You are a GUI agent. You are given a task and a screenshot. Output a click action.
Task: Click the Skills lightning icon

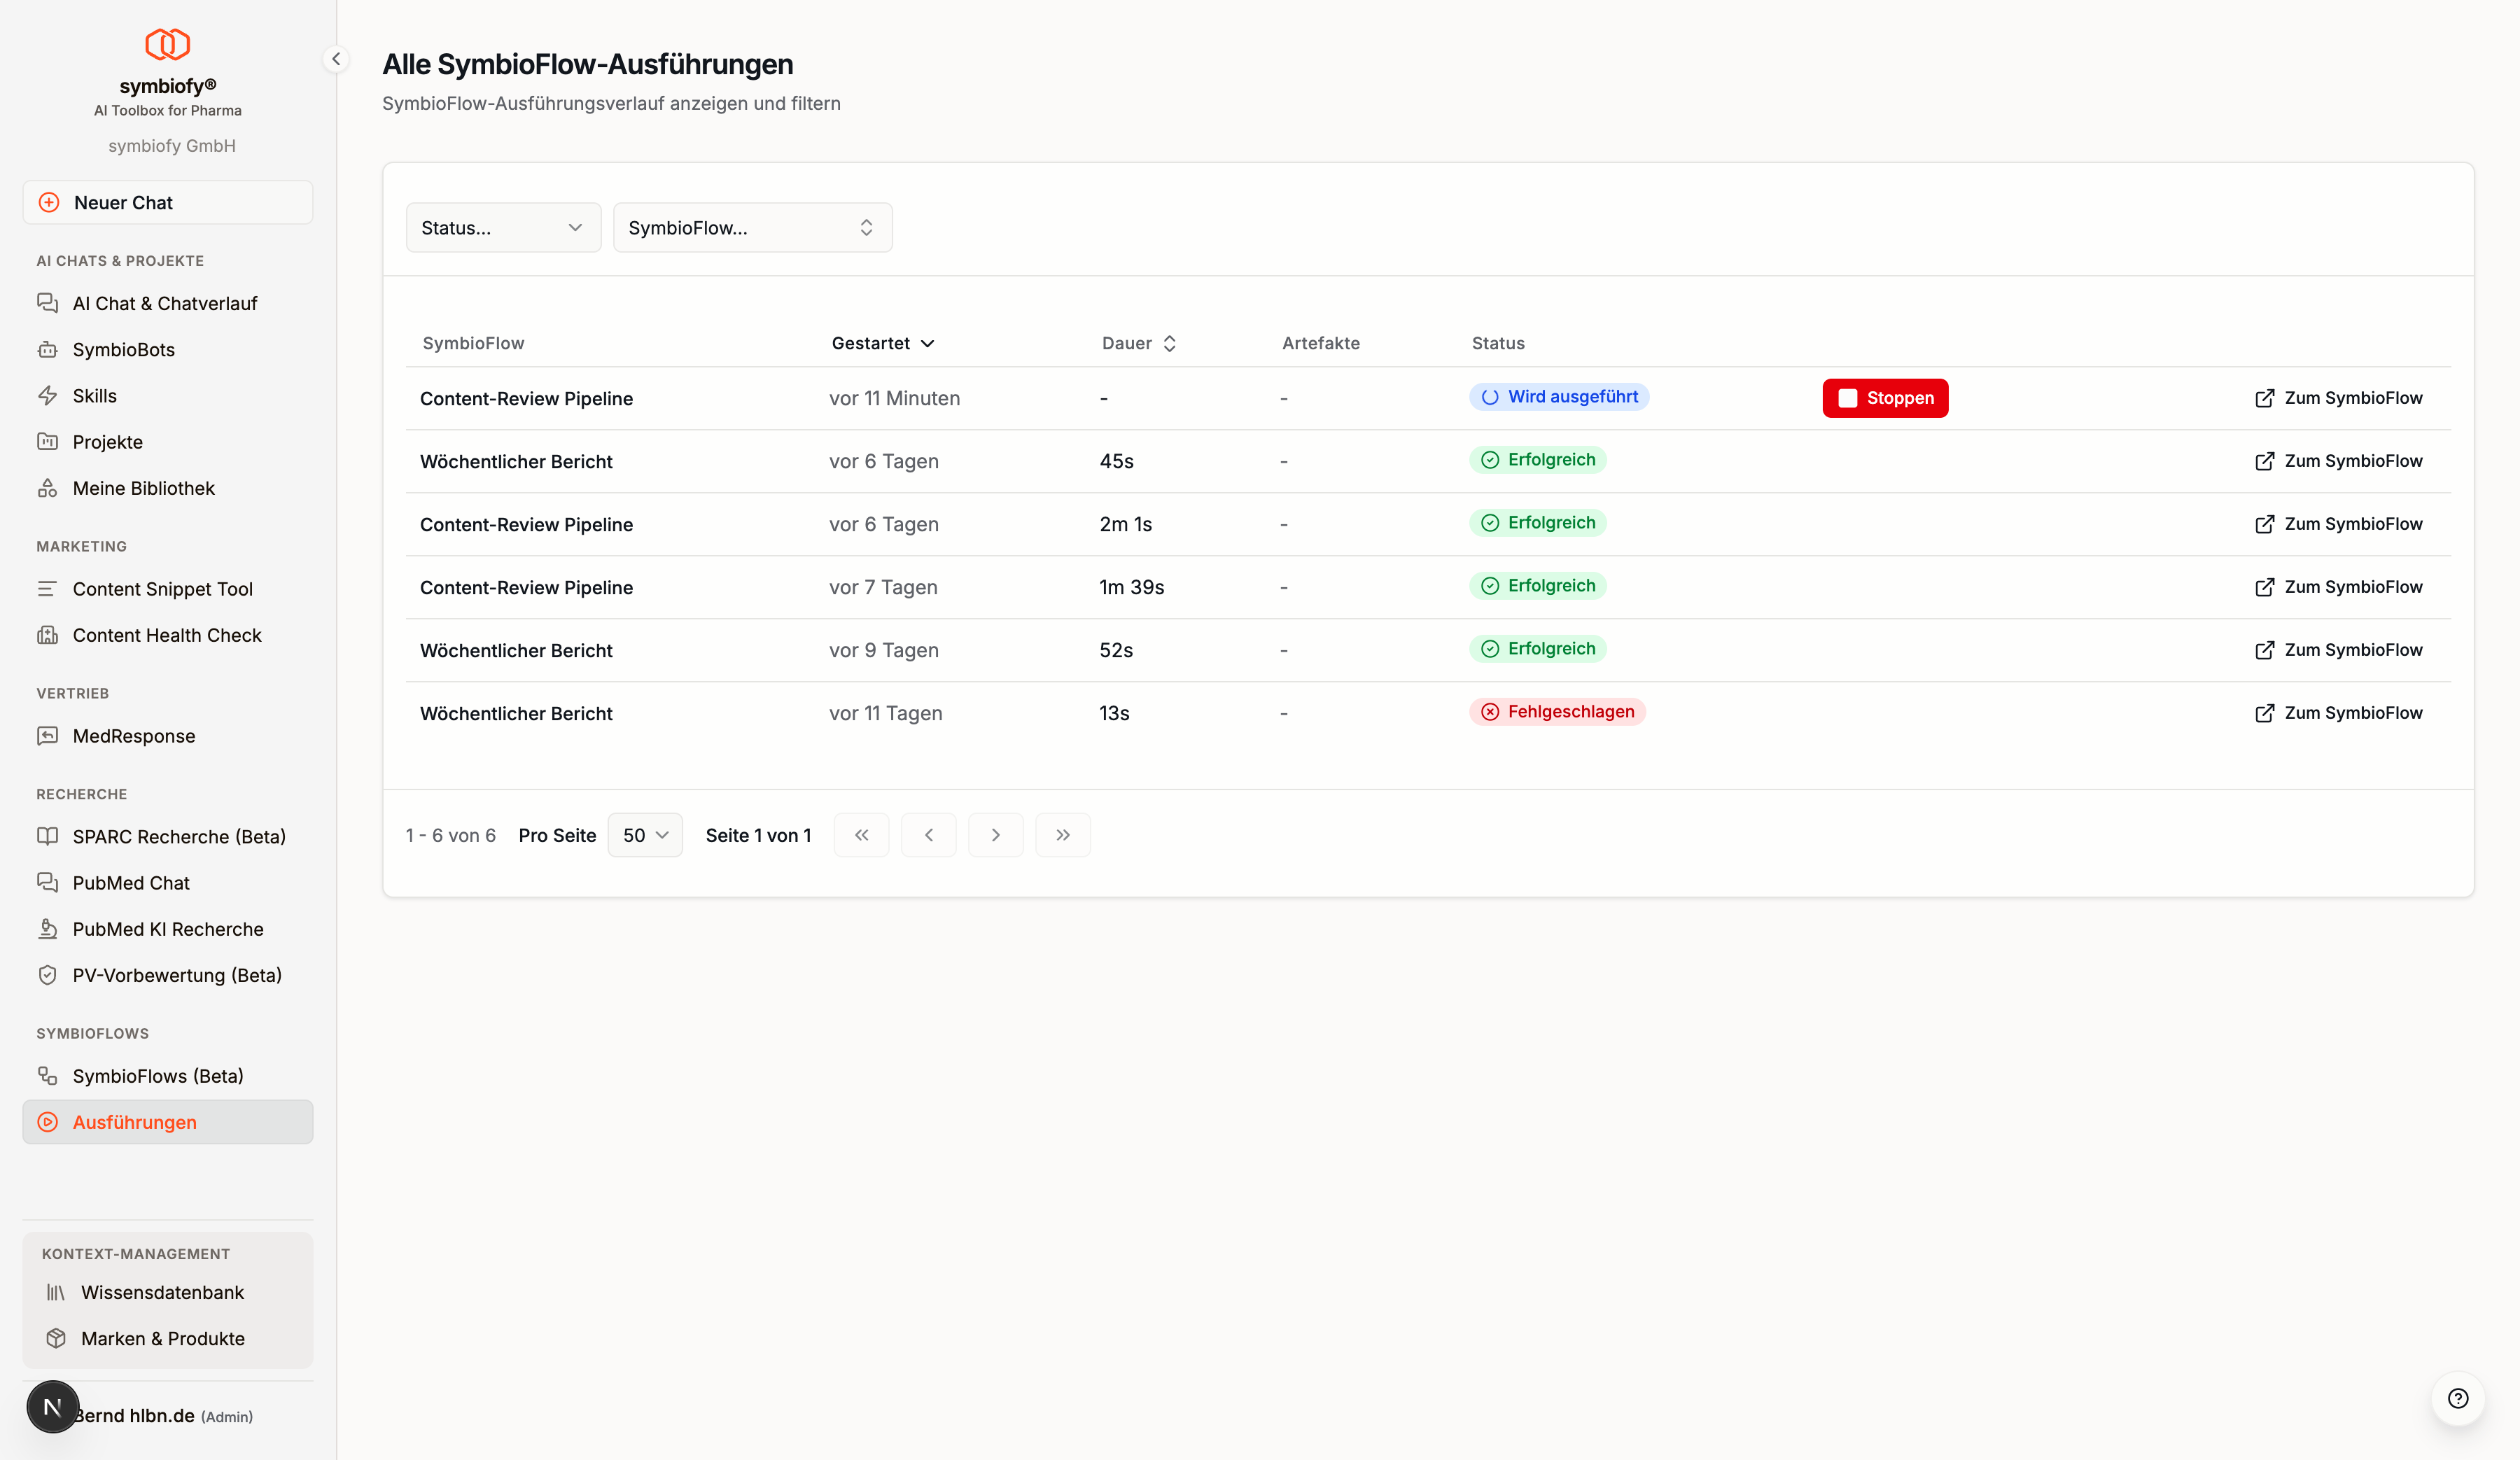47,395
